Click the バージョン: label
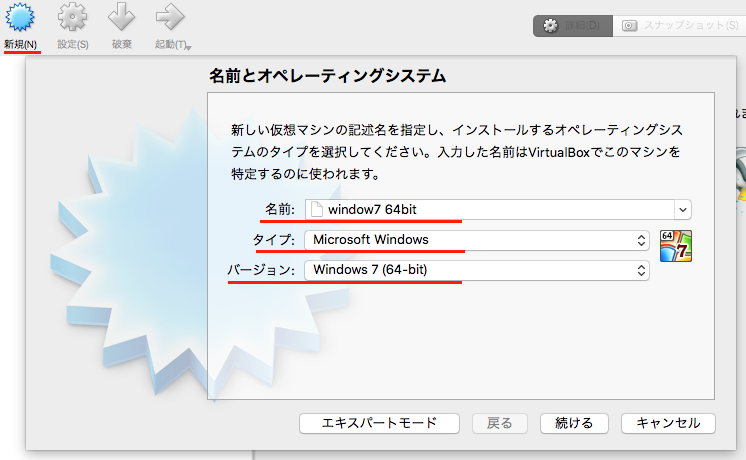This screenshot has height=460, width=746. click(x=261, y=270)
